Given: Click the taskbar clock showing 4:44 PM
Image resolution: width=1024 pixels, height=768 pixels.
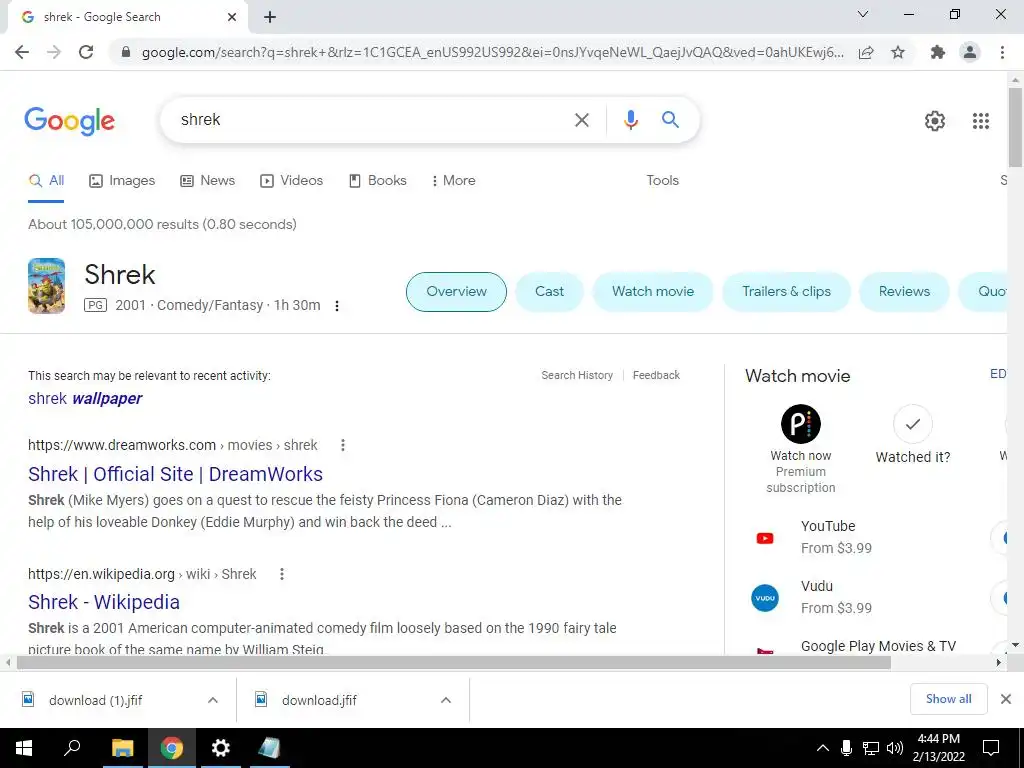Looking at the screenshot, I should [938, 748].
